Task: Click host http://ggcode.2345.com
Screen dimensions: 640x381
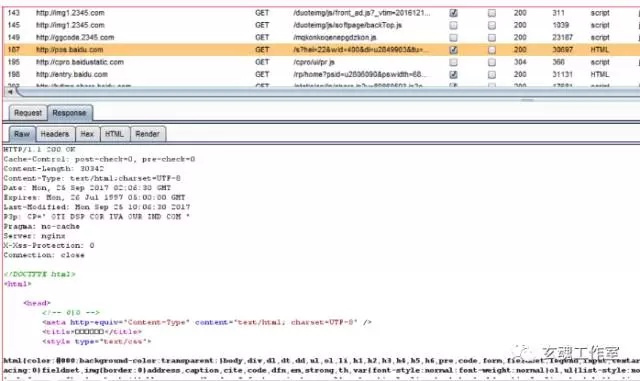Action: (75, 38)
